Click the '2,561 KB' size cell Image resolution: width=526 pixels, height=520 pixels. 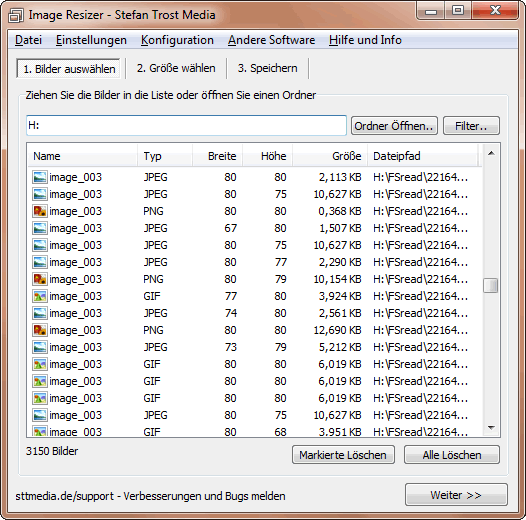340,313
